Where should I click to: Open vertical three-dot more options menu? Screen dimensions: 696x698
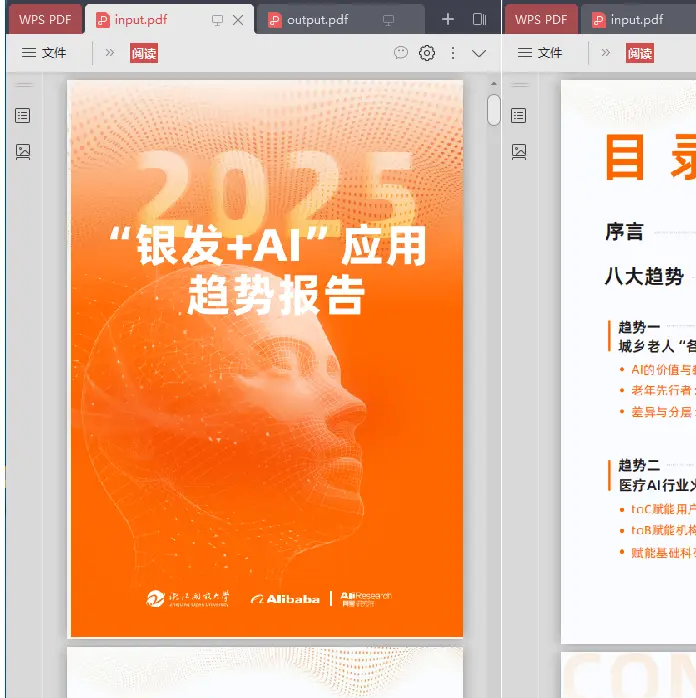453,53
